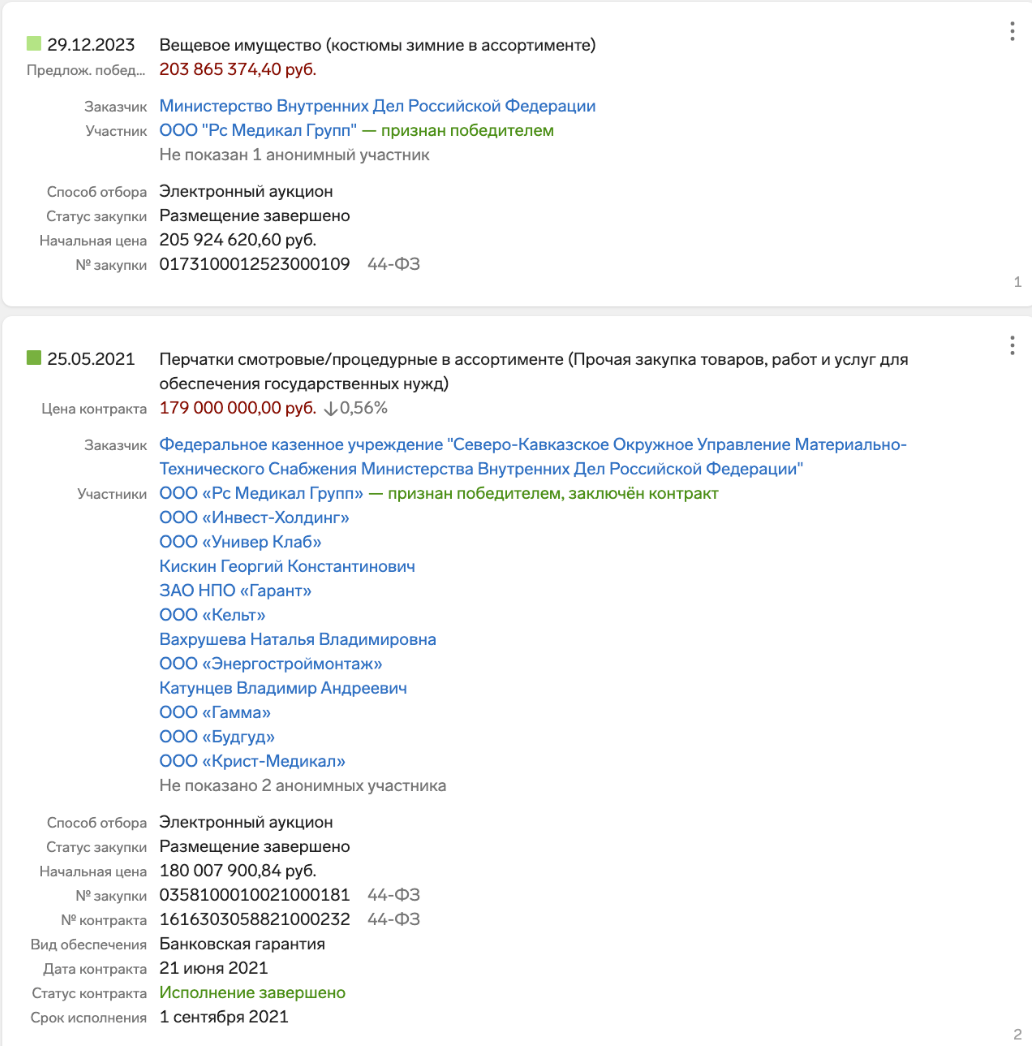Open participant ООО «Инвест-Холдинг»
The image size is (1032, 1046).
pos(254,518)
